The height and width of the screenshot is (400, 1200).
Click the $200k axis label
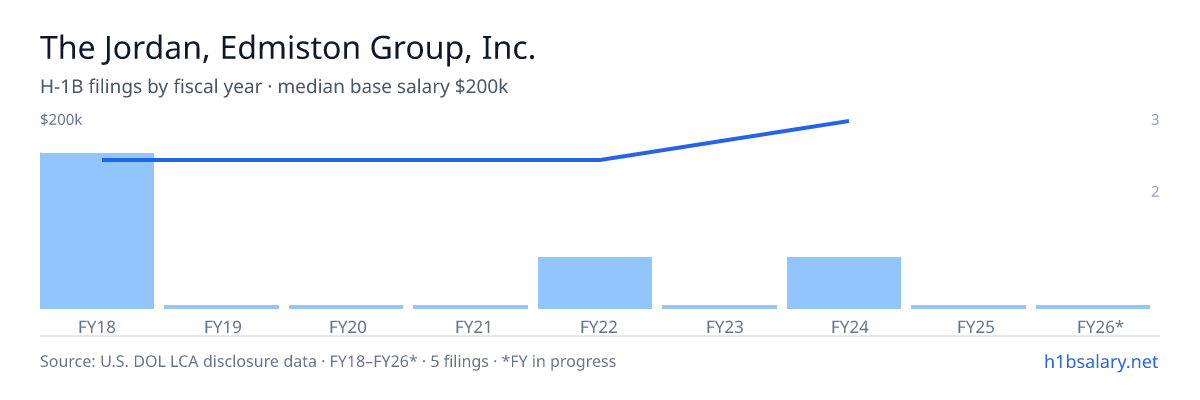point(61,120)
